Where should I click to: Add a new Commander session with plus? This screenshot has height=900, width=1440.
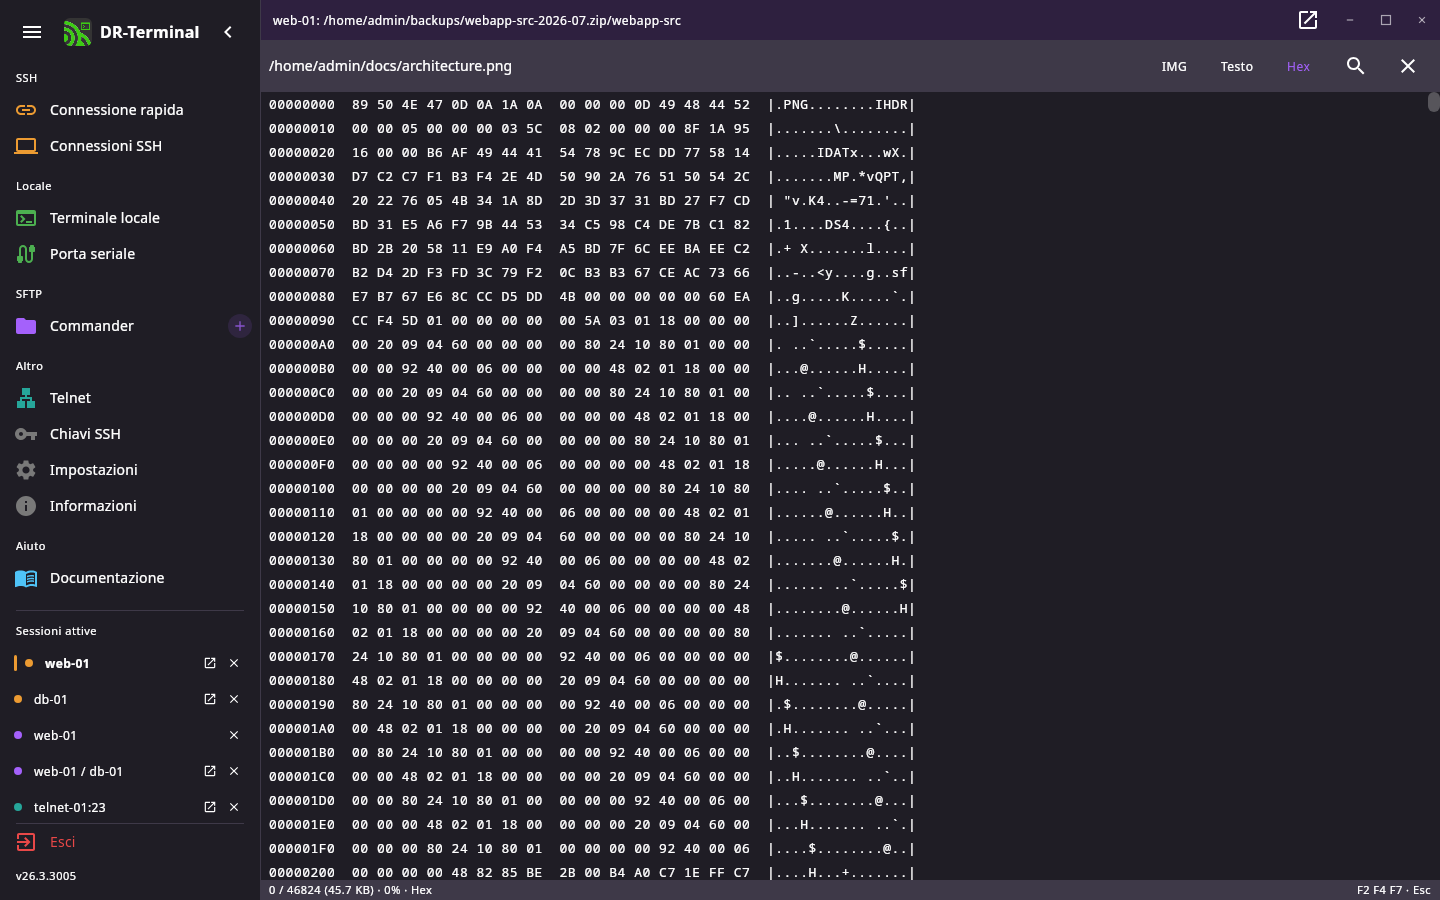(240, 326)
